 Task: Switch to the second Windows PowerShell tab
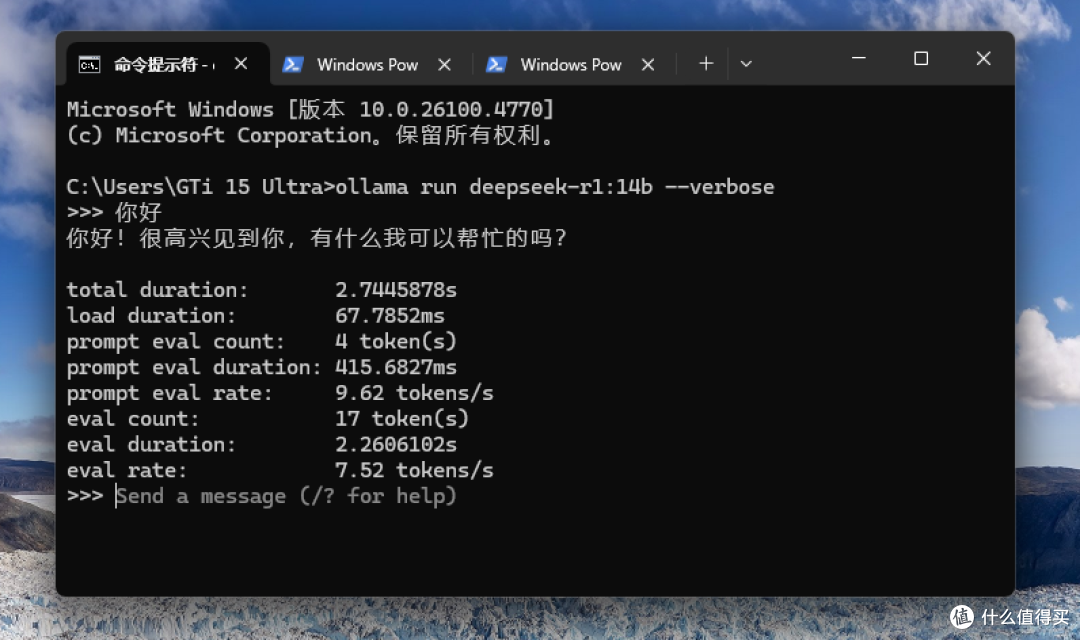click(571, 65)
